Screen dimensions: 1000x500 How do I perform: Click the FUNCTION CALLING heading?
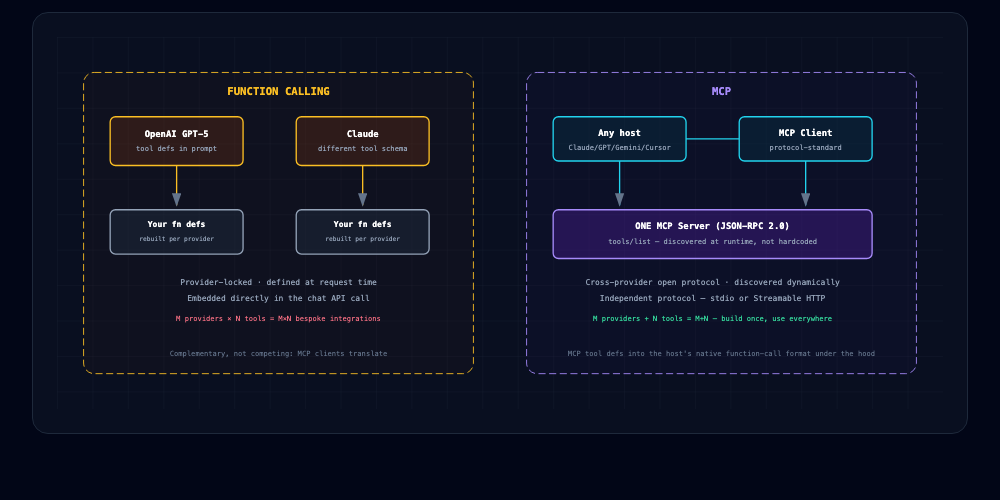[x=278, y=91]
